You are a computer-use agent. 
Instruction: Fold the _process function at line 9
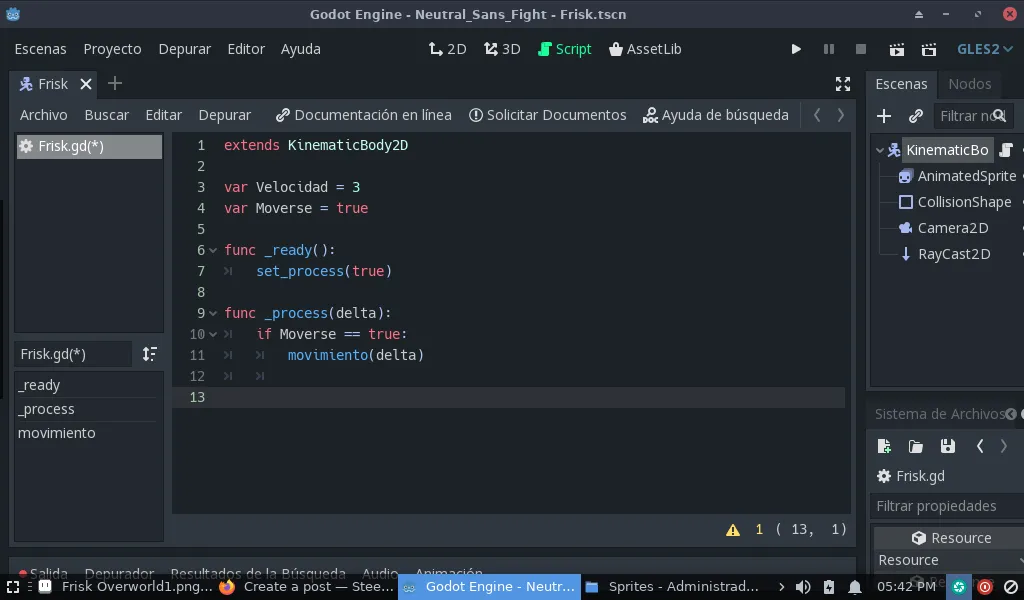pos(213,313)
